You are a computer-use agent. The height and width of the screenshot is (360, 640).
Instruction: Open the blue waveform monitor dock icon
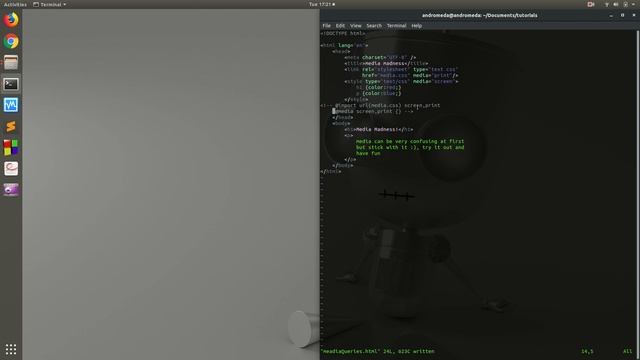(x=11, y=105)
